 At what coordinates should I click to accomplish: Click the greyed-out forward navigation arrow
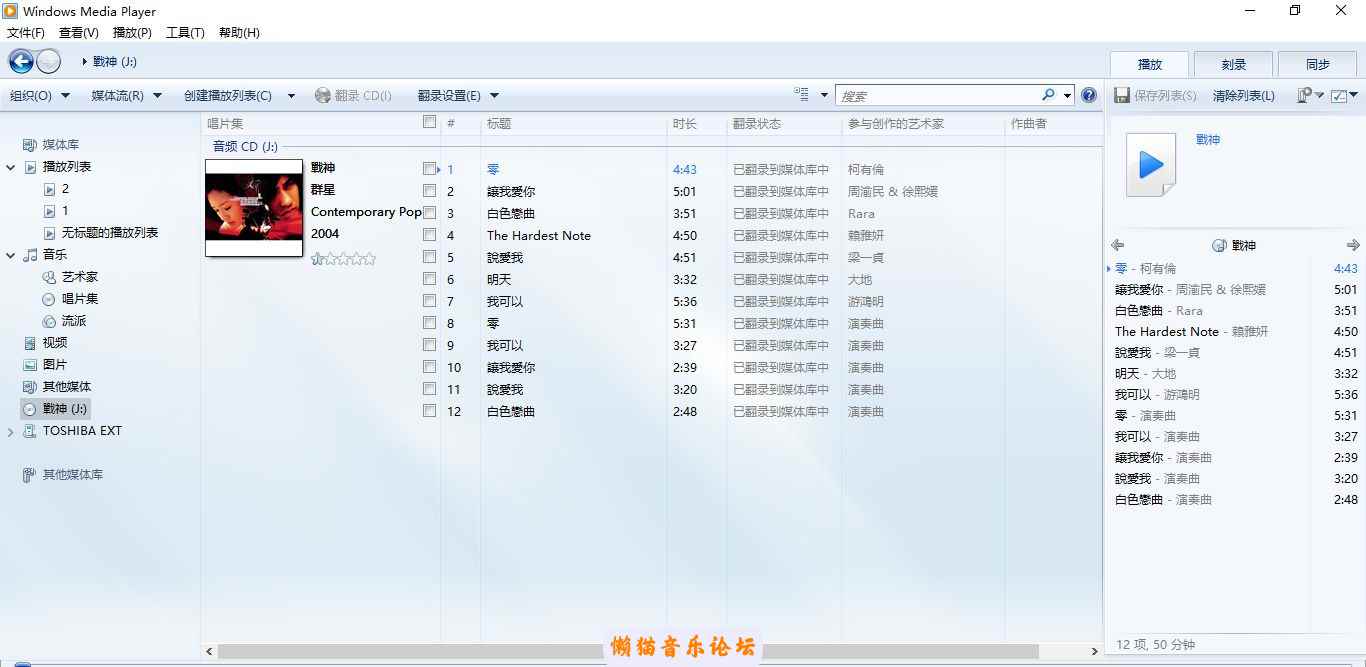pyautogui.click(x=48, y=62)
